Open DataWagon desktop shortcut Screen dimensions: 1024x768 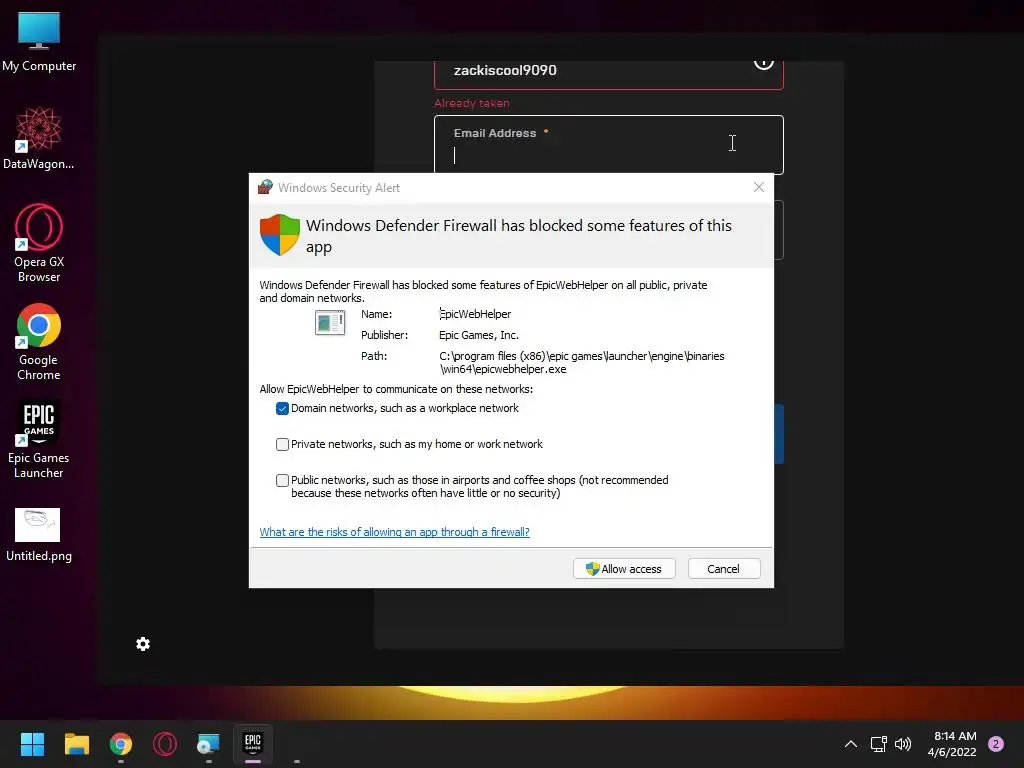(39, 138)
